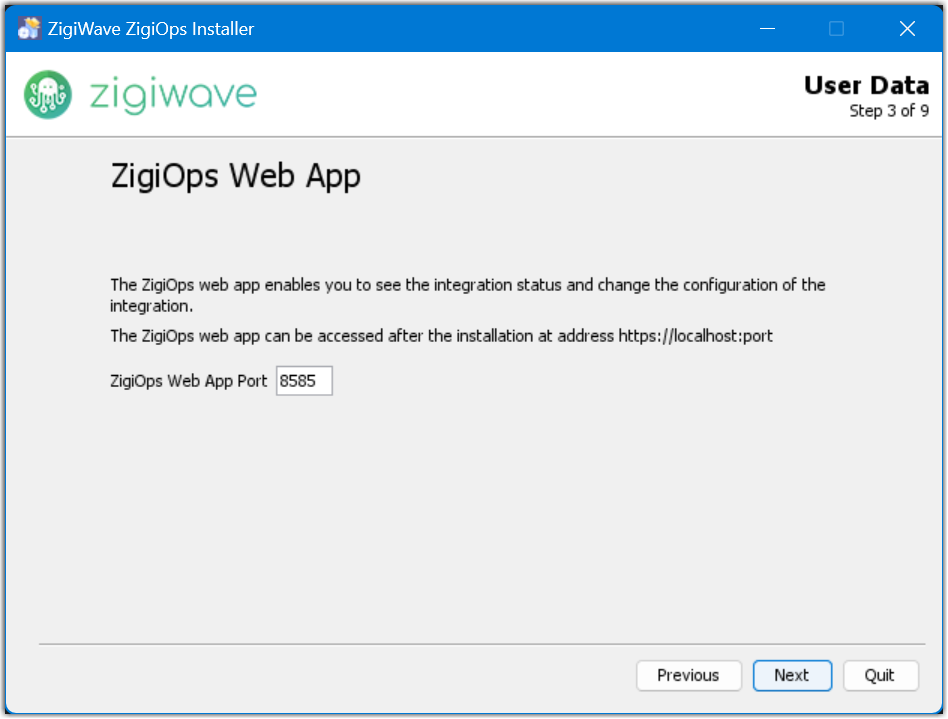948x719 pixels.
Task: Click the https://localhost:port address text
Action: pyautogui.click(x=695, y=336)
